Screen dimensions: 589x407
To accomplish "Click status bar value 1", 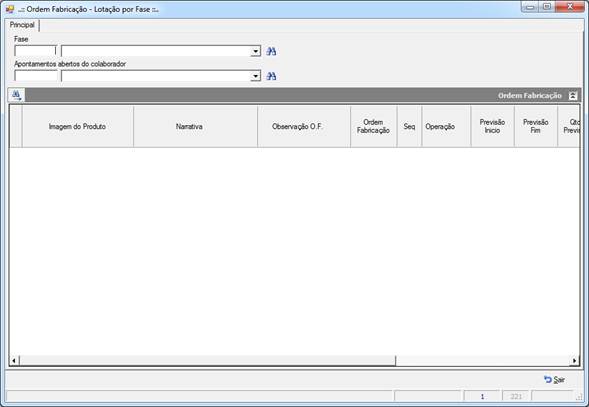I will pyautogui.click(x=482, y=396).
